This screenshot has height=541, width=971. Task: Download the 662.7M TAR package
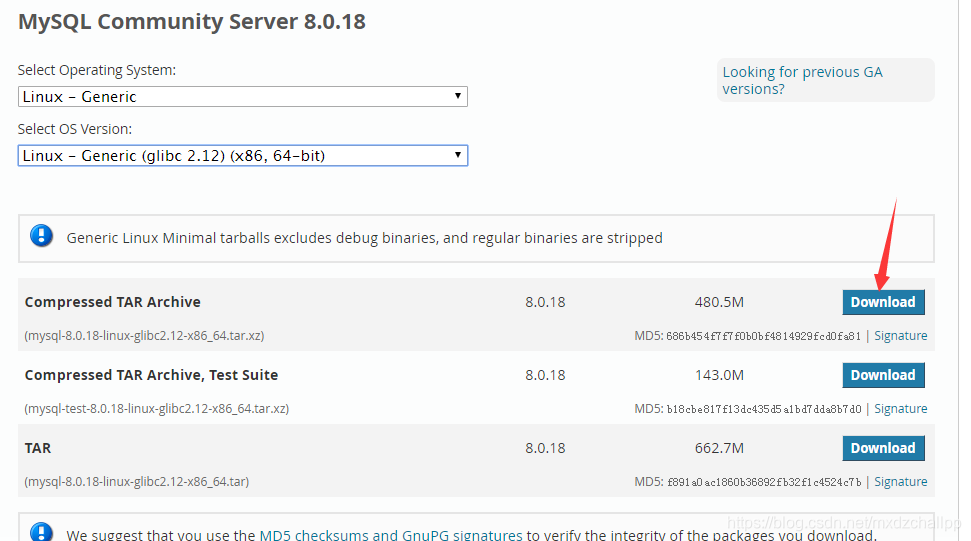coord(883,448)
